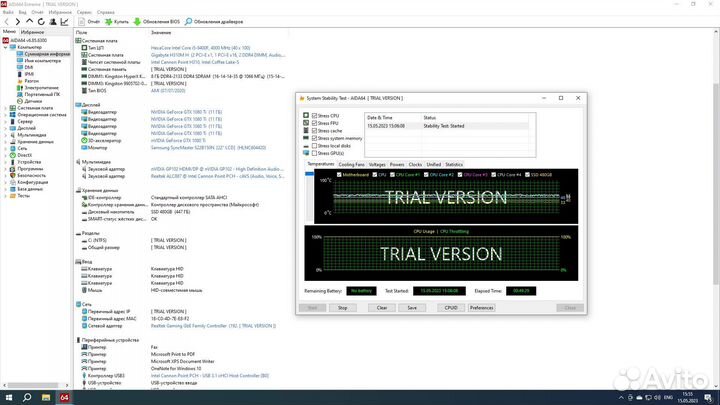Click the main window vertical scrollbar
Image resolution: width=720 pixels, height=405 pixels.
pyautogui.click(x=716, y=209)
